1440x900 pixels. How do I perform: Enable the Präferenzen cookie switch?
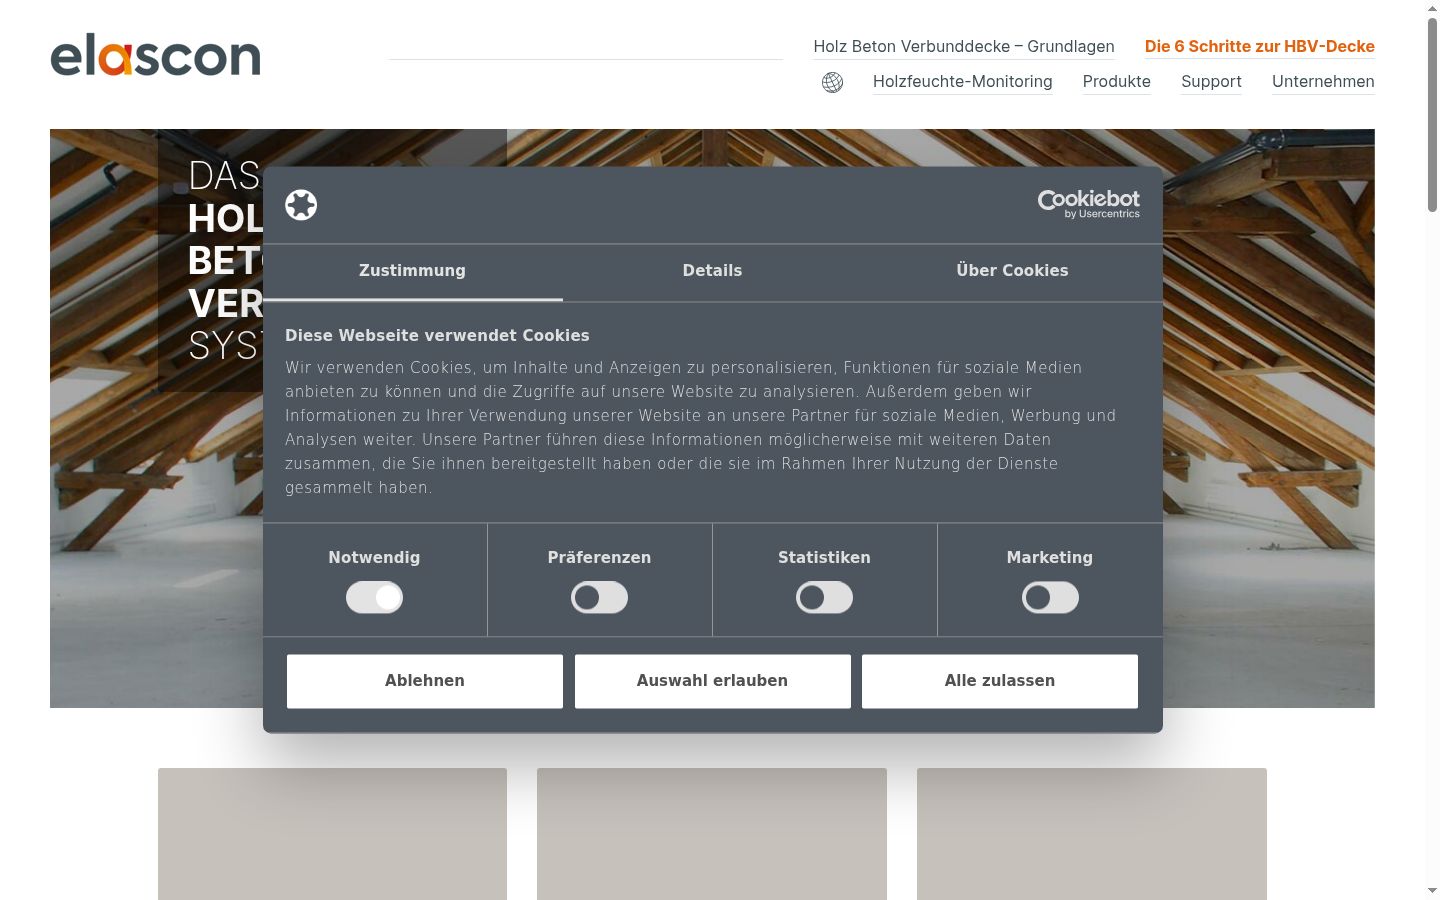(599, 597)
